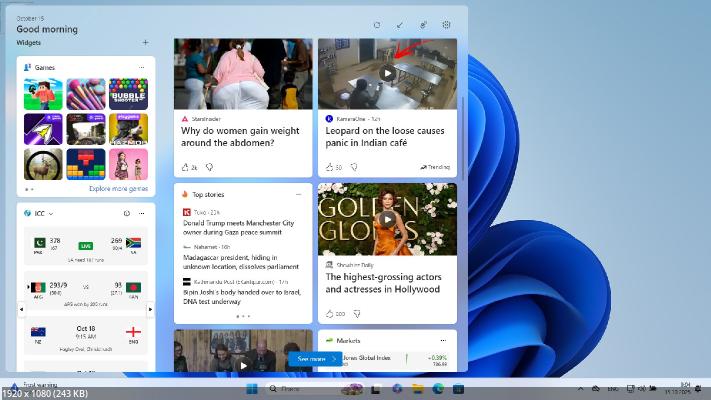Show next ICC matches with right arrow

pyautogui.click(x=152, y=308)
